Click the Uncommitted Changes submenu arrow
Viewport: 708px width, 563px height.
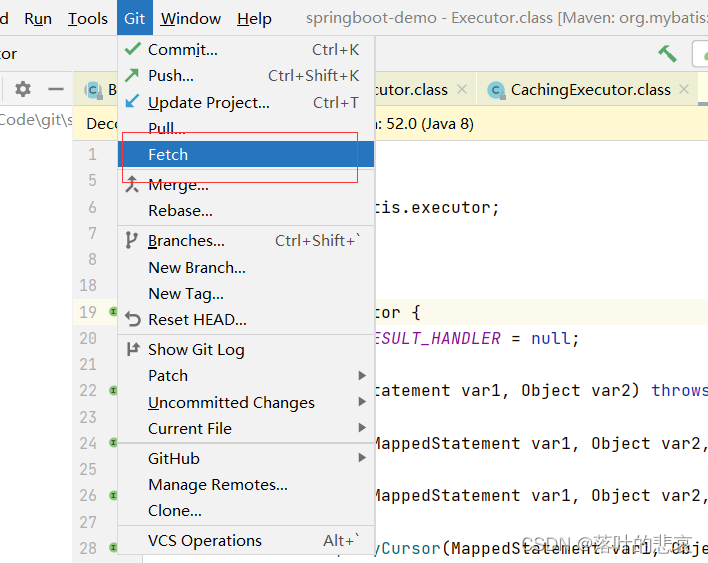coord(362,401)
